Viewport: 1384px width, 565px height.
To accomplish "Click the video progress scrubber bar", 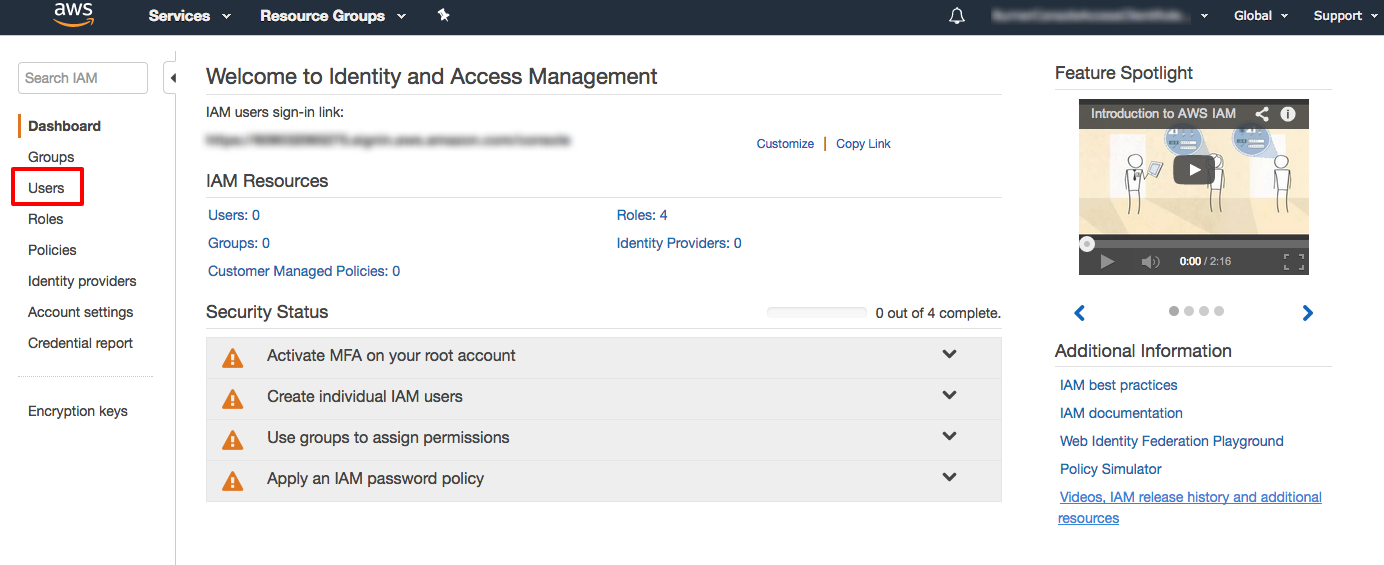I will (1193, 243).
